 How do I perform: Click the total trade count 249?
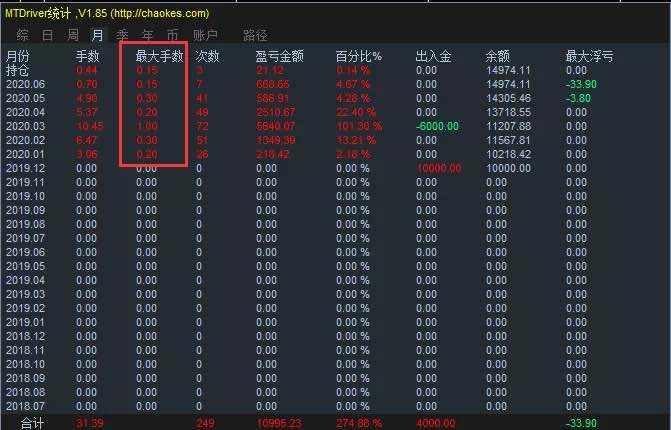tap(205, 424)
